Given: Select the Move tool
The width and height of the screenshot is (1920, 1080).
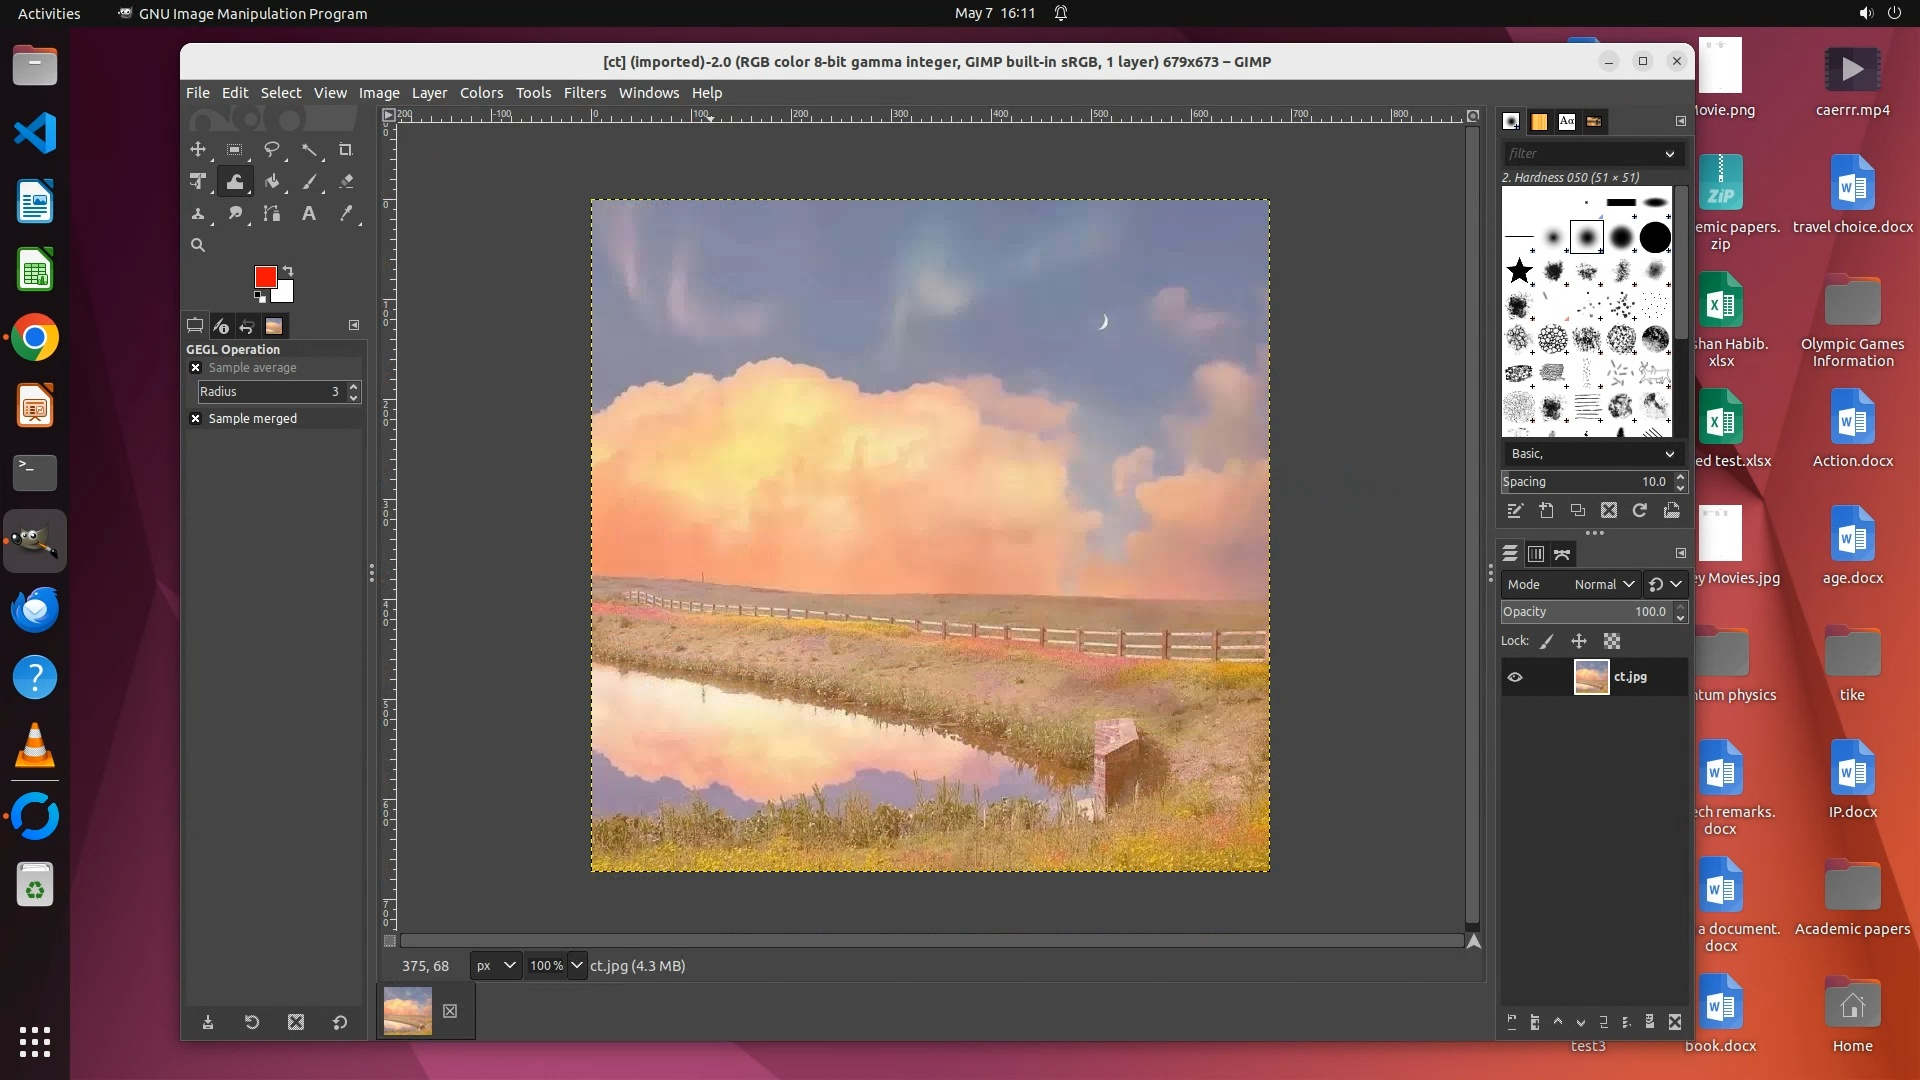Looking at the screenshot, I should (x=198, y=150).
